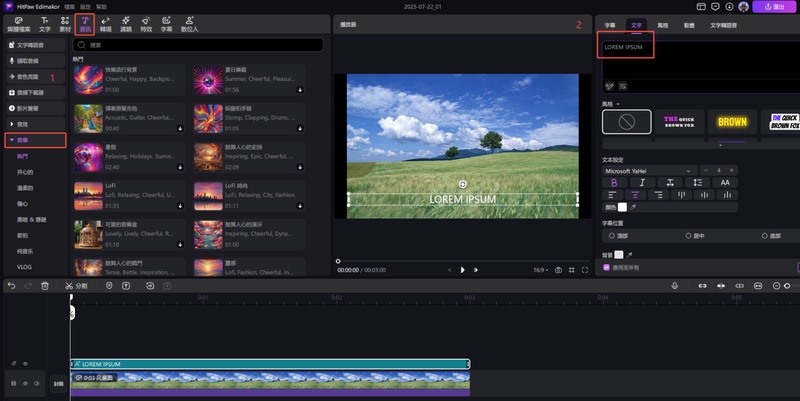
Task: Hide the video track with eye icon
Action: [25, 383]
